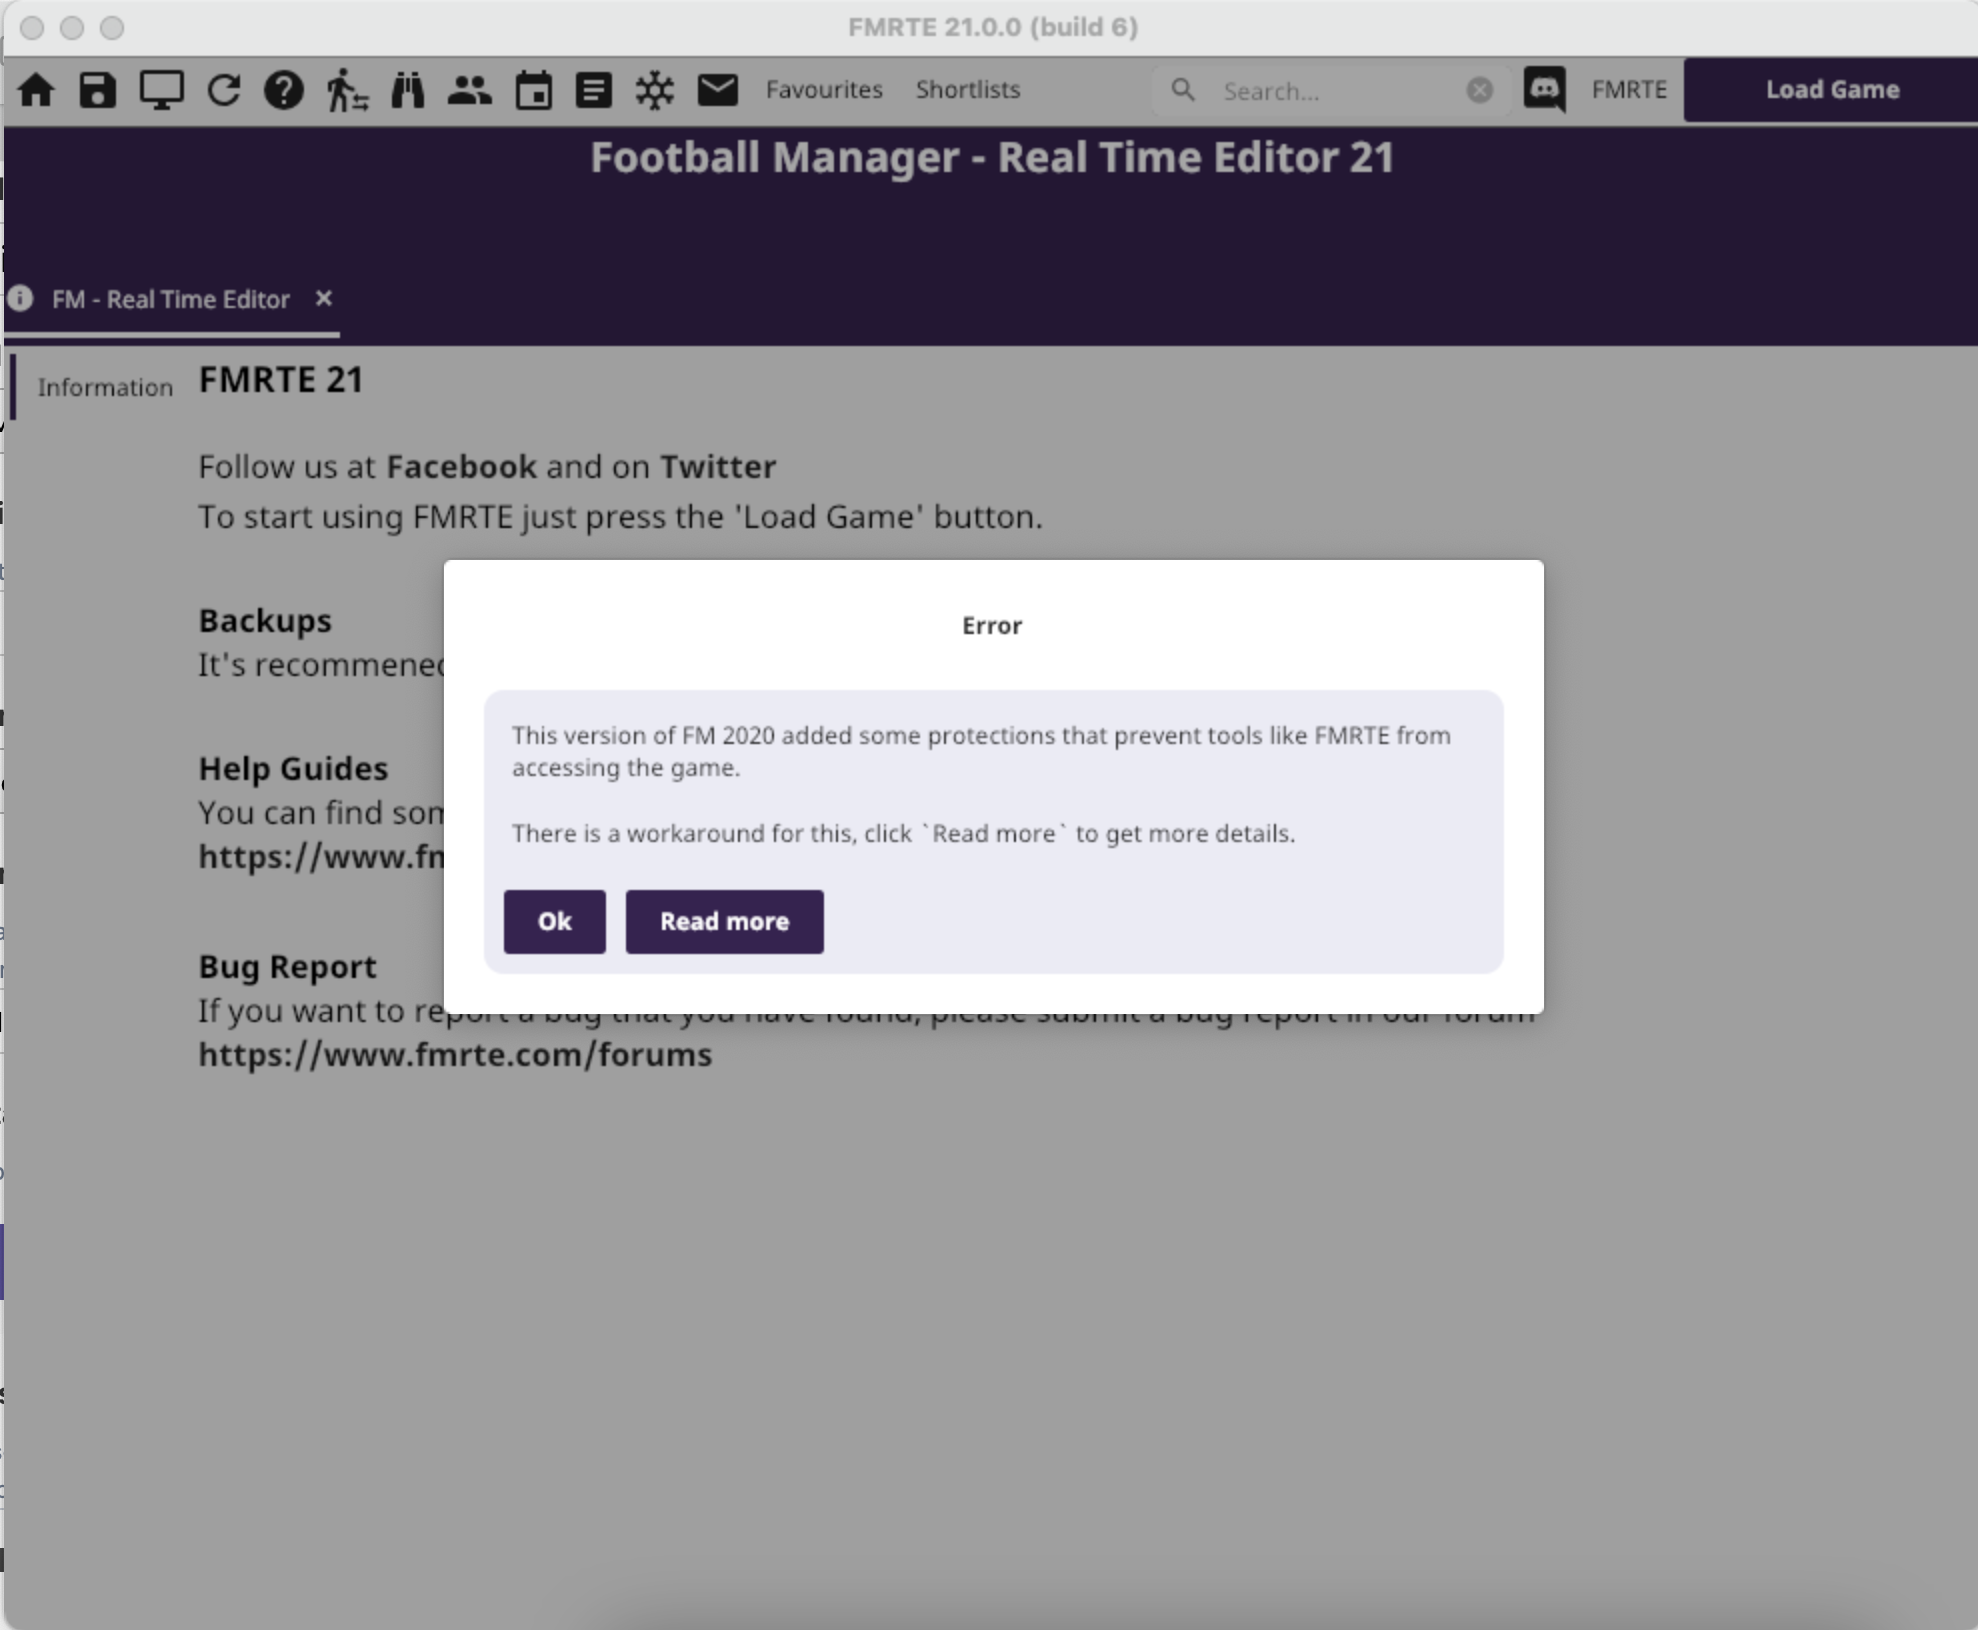Click the yellow minimize window button
Screen dimensions: 1978x1630
[72, 28]
